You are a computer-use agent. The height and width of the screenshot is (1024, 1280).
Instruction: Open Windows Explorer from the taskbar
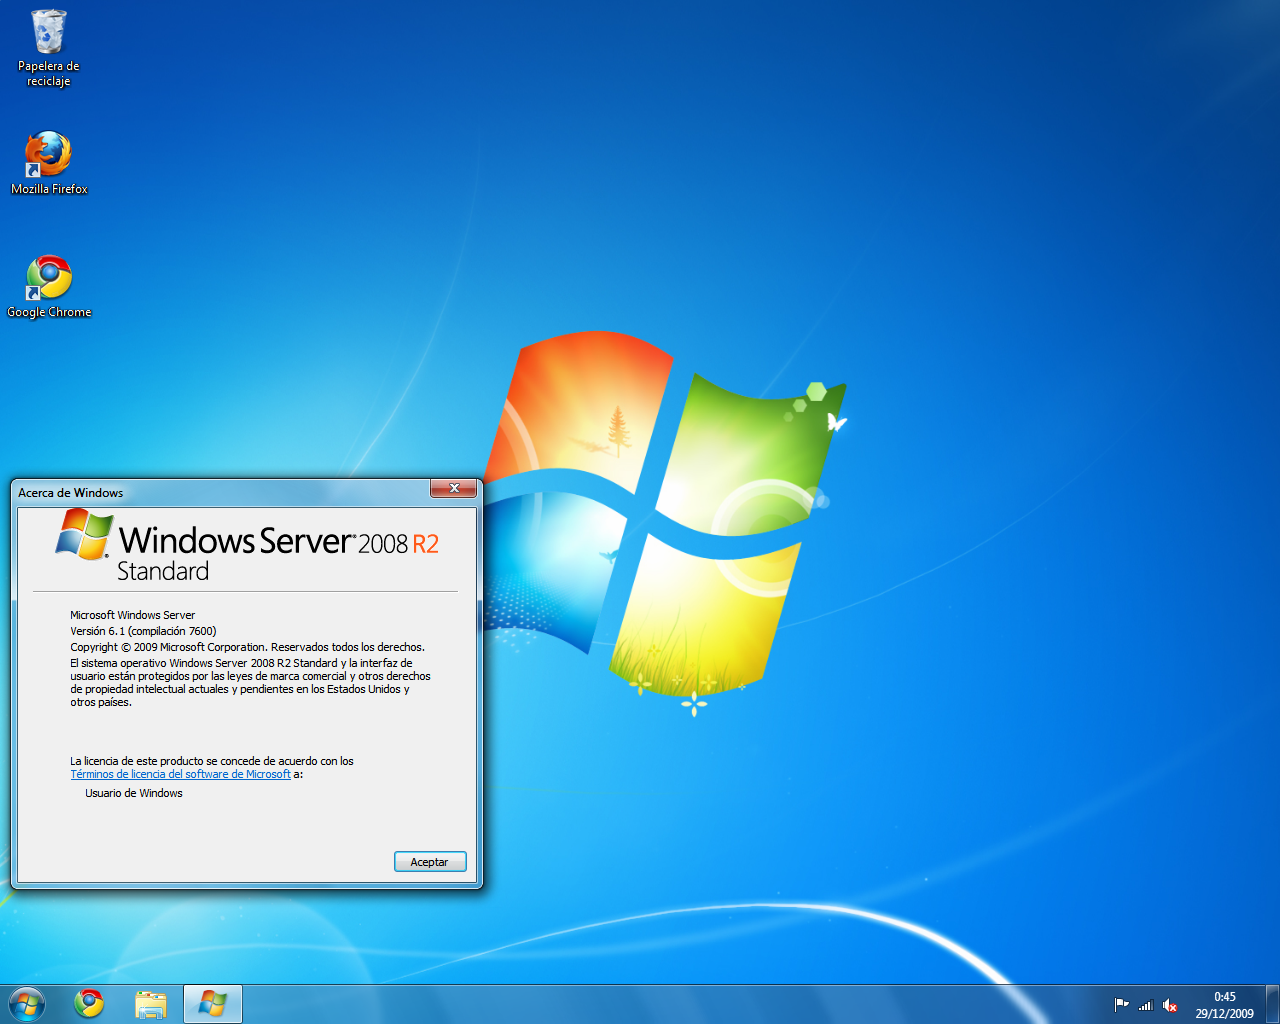(151, 1003)
